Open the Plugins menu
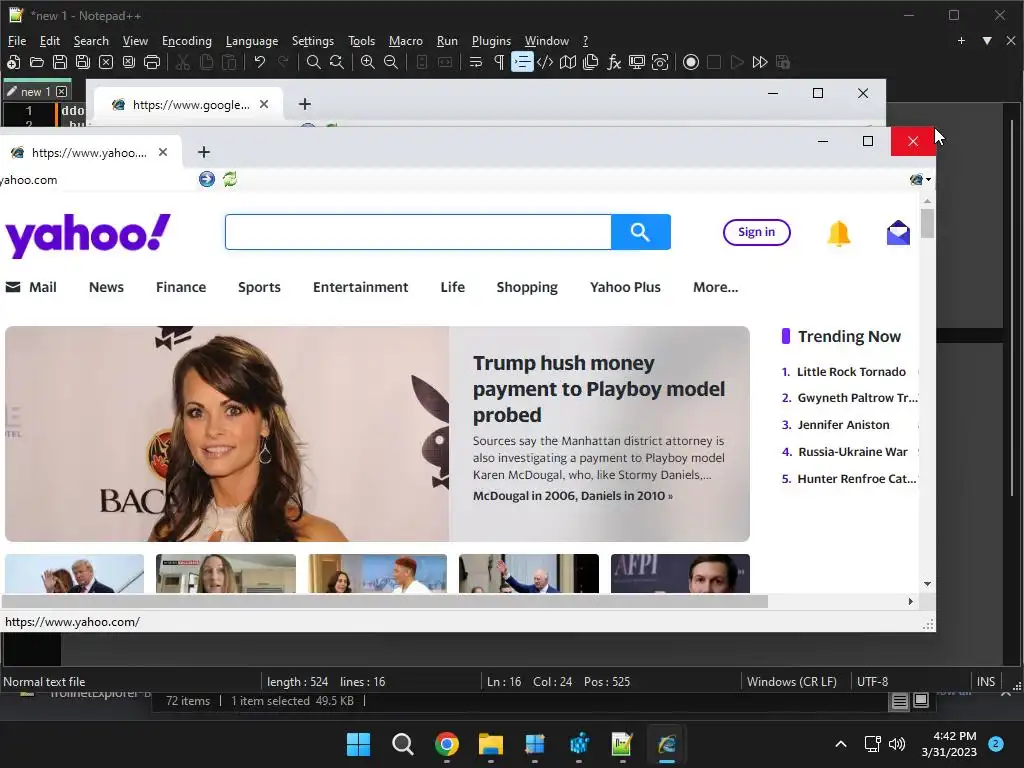This screenshot has height=768, width=1024. point(491,40)
